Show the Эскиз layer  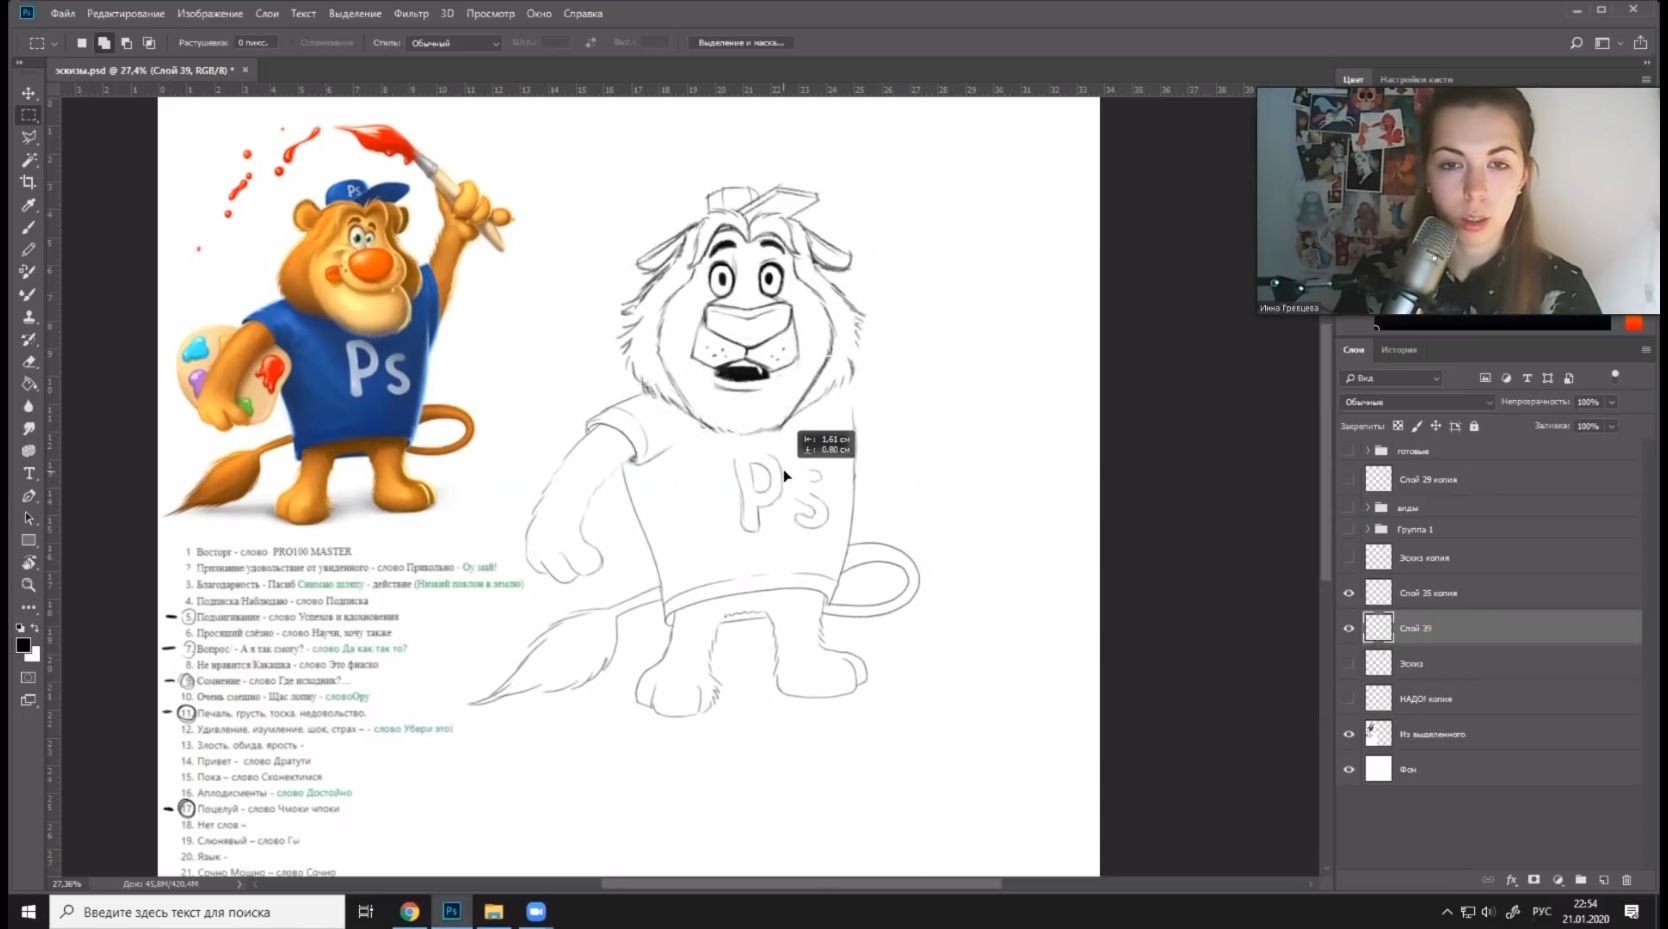click(x=1349, y=663)
